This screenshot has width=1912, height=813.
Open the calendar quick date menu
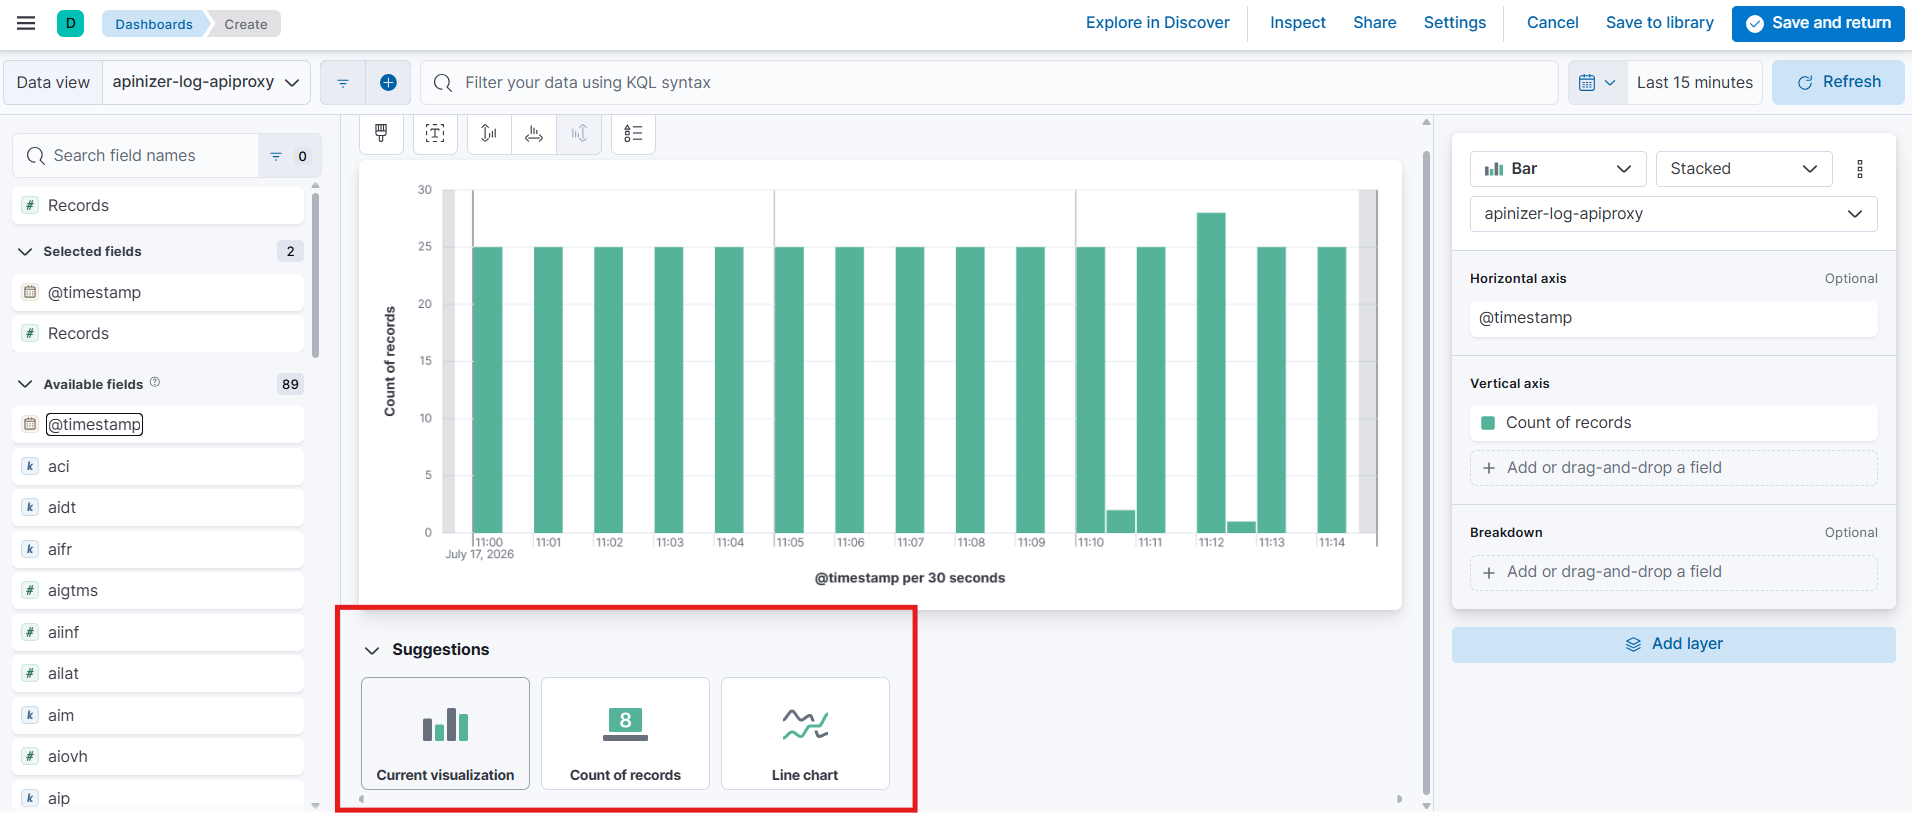coord(1597,82)
